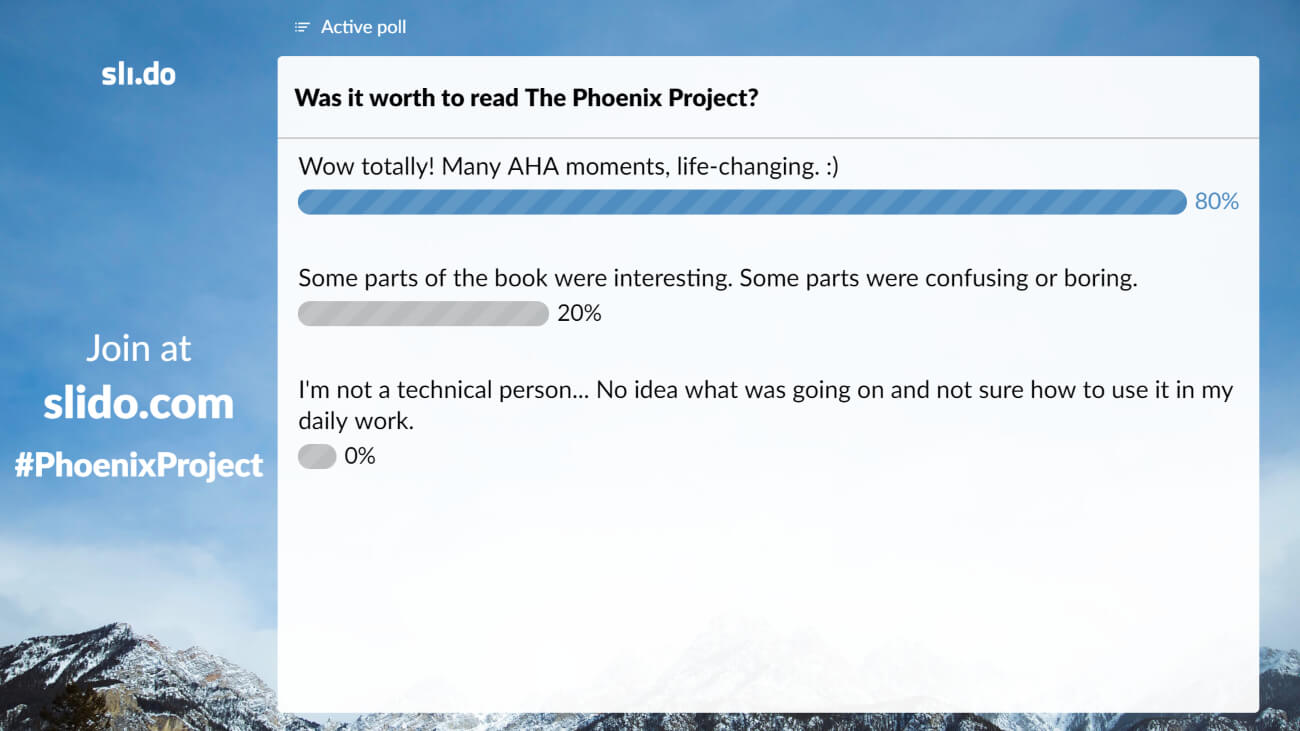This screenshot has width=1300, height=731.
Task: Select the "Wow totally! Many AHA moments" answer
Action: [x=568, y=166]
